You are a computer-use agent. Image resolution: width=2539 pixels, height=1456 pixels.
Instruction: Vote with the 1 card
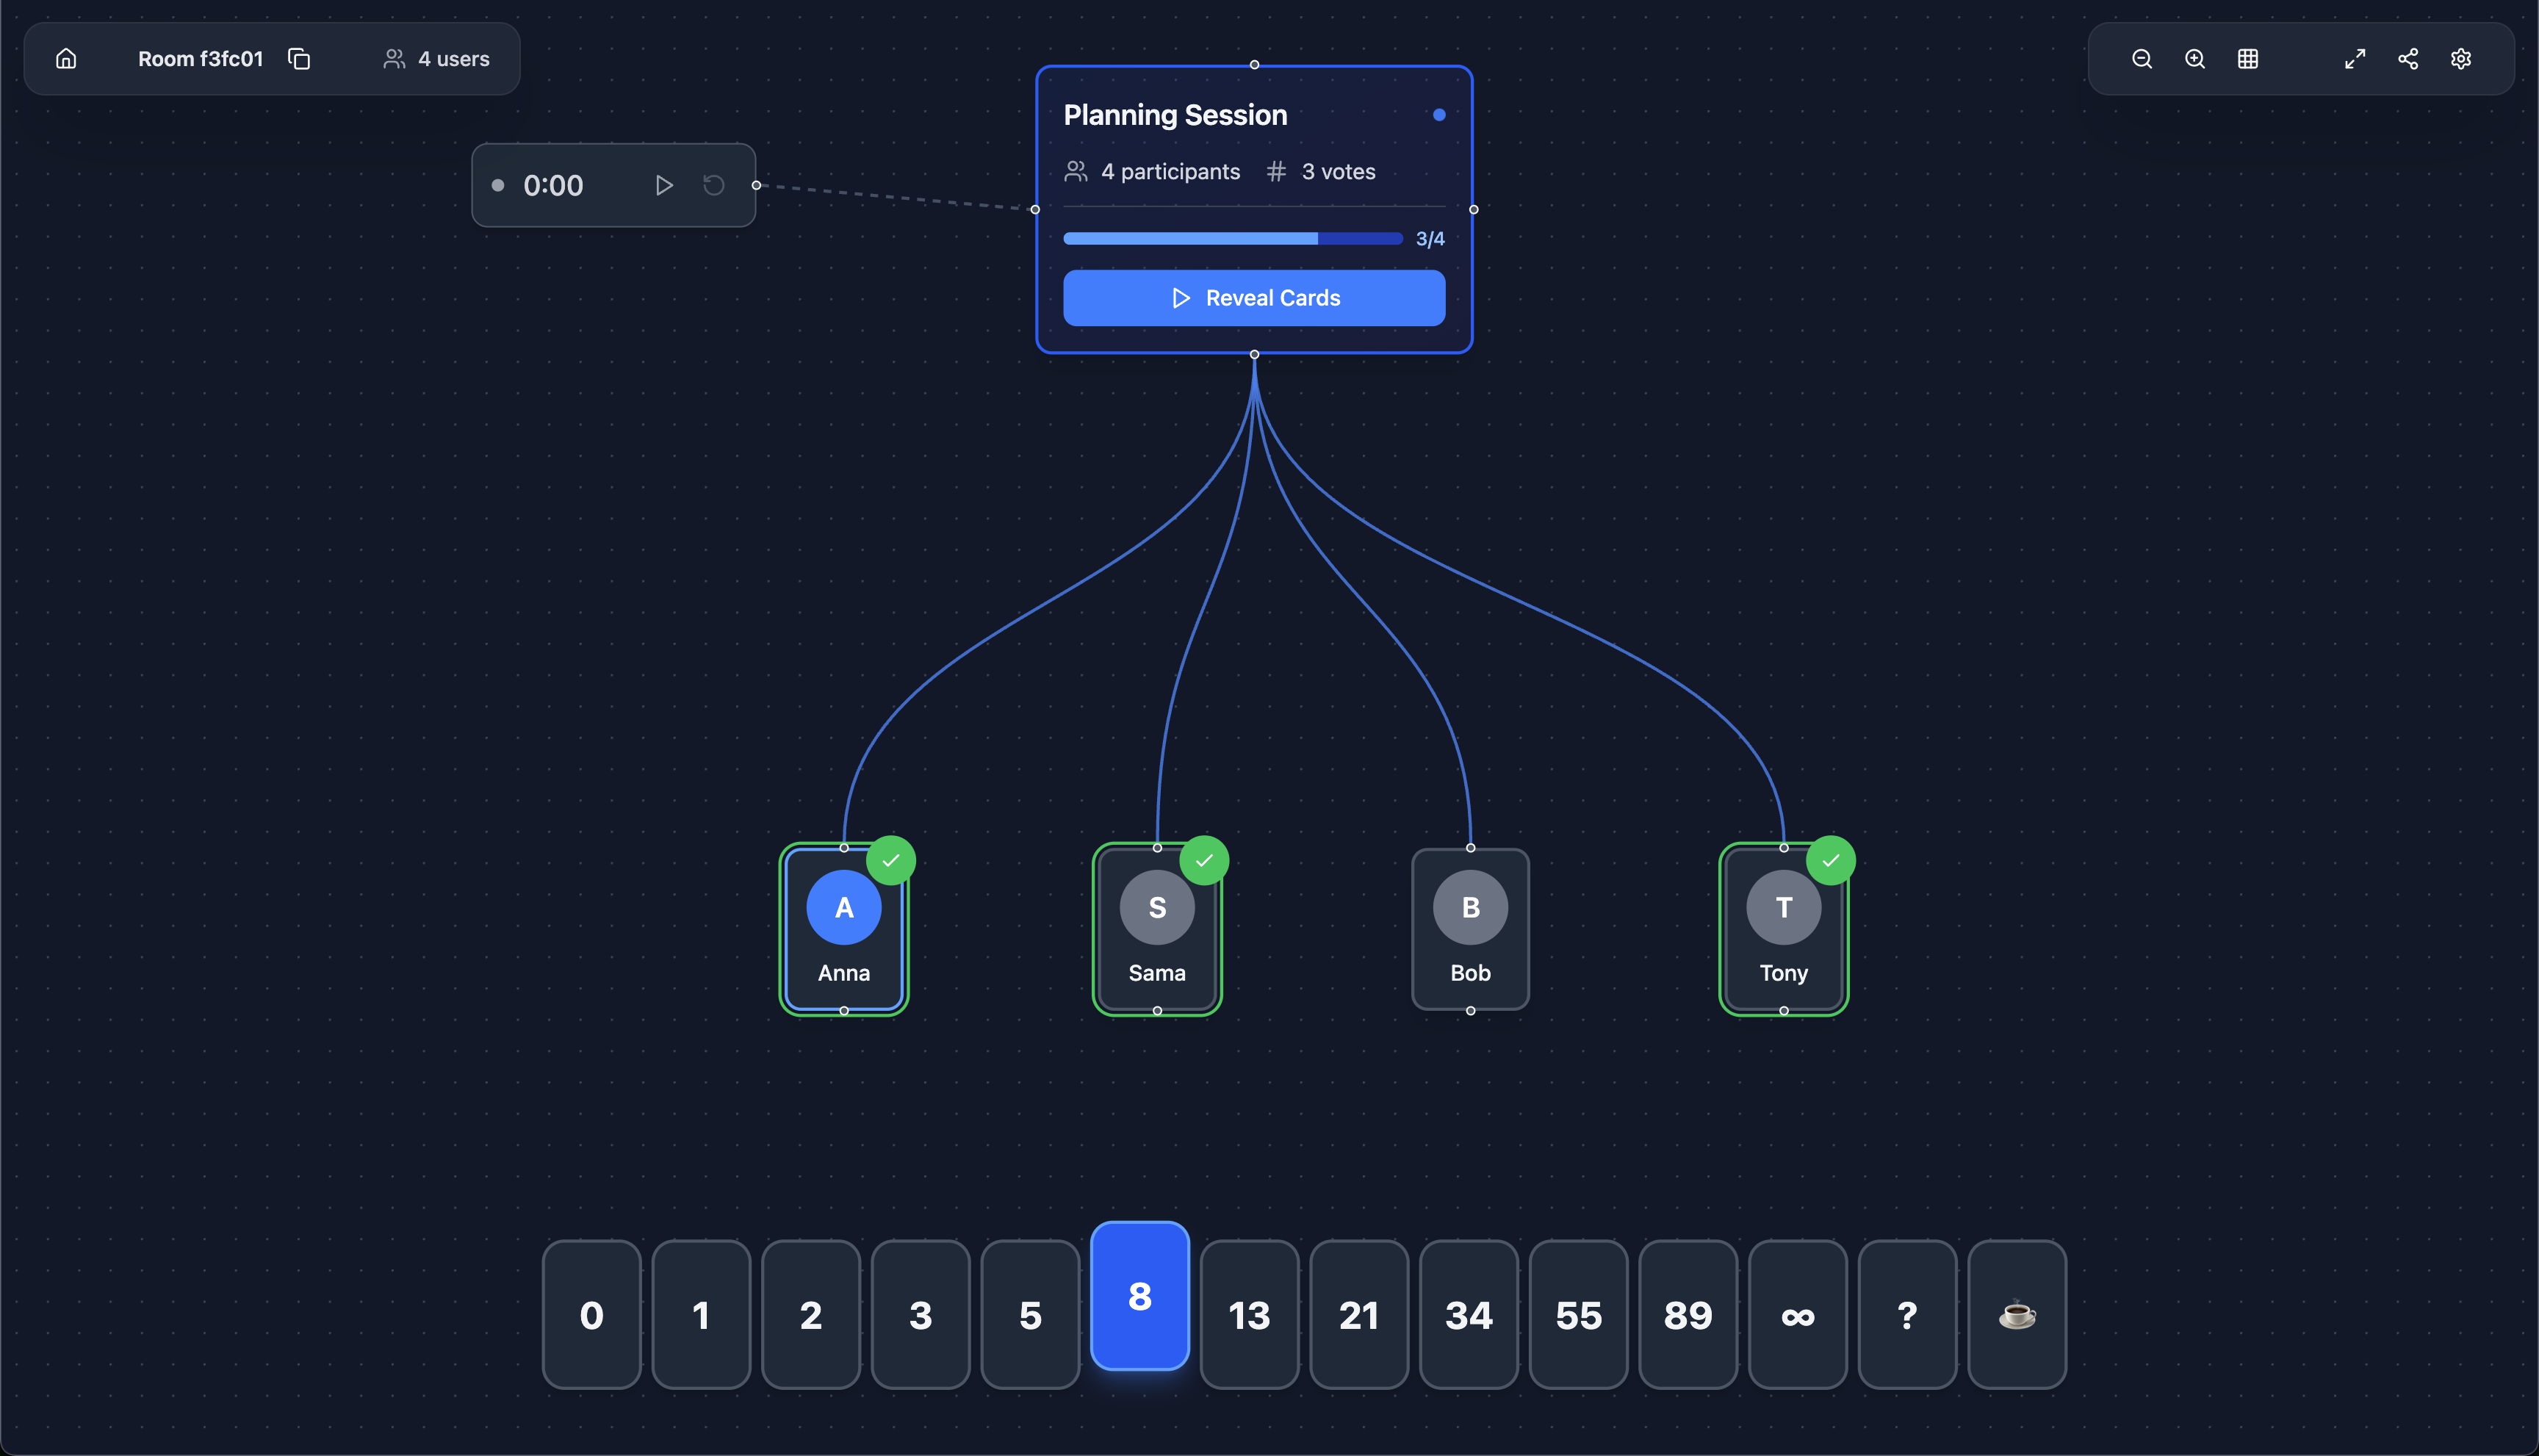[701, 1315]
